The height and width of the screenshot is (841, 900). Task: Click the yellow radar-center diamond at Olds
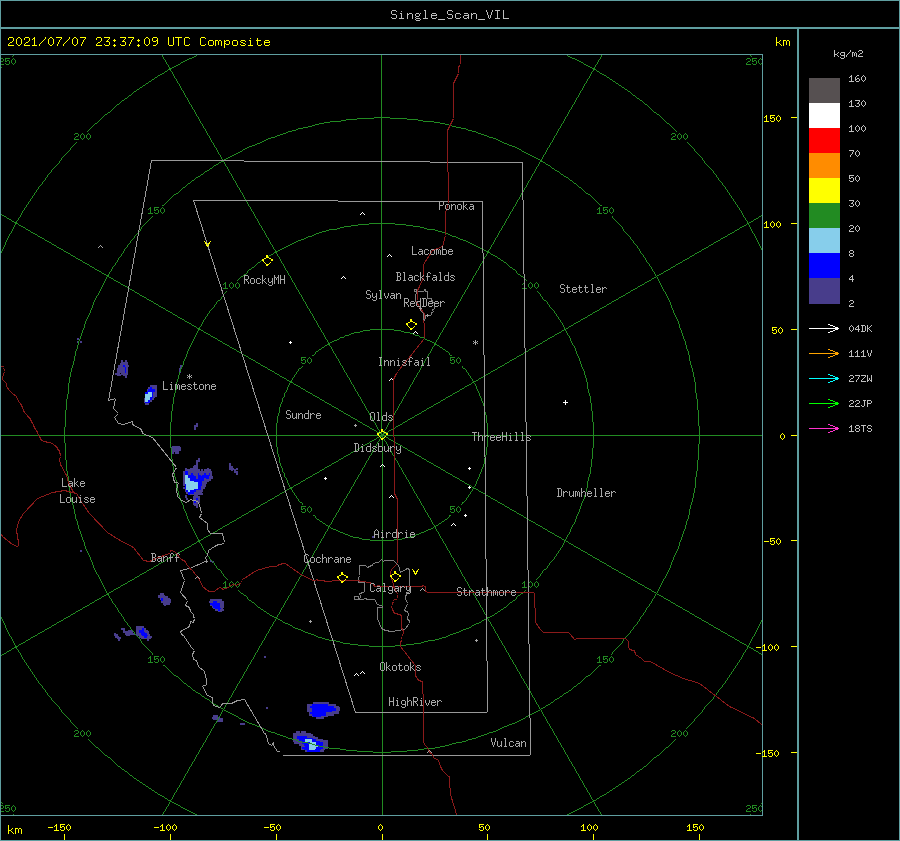coord(382,435)
